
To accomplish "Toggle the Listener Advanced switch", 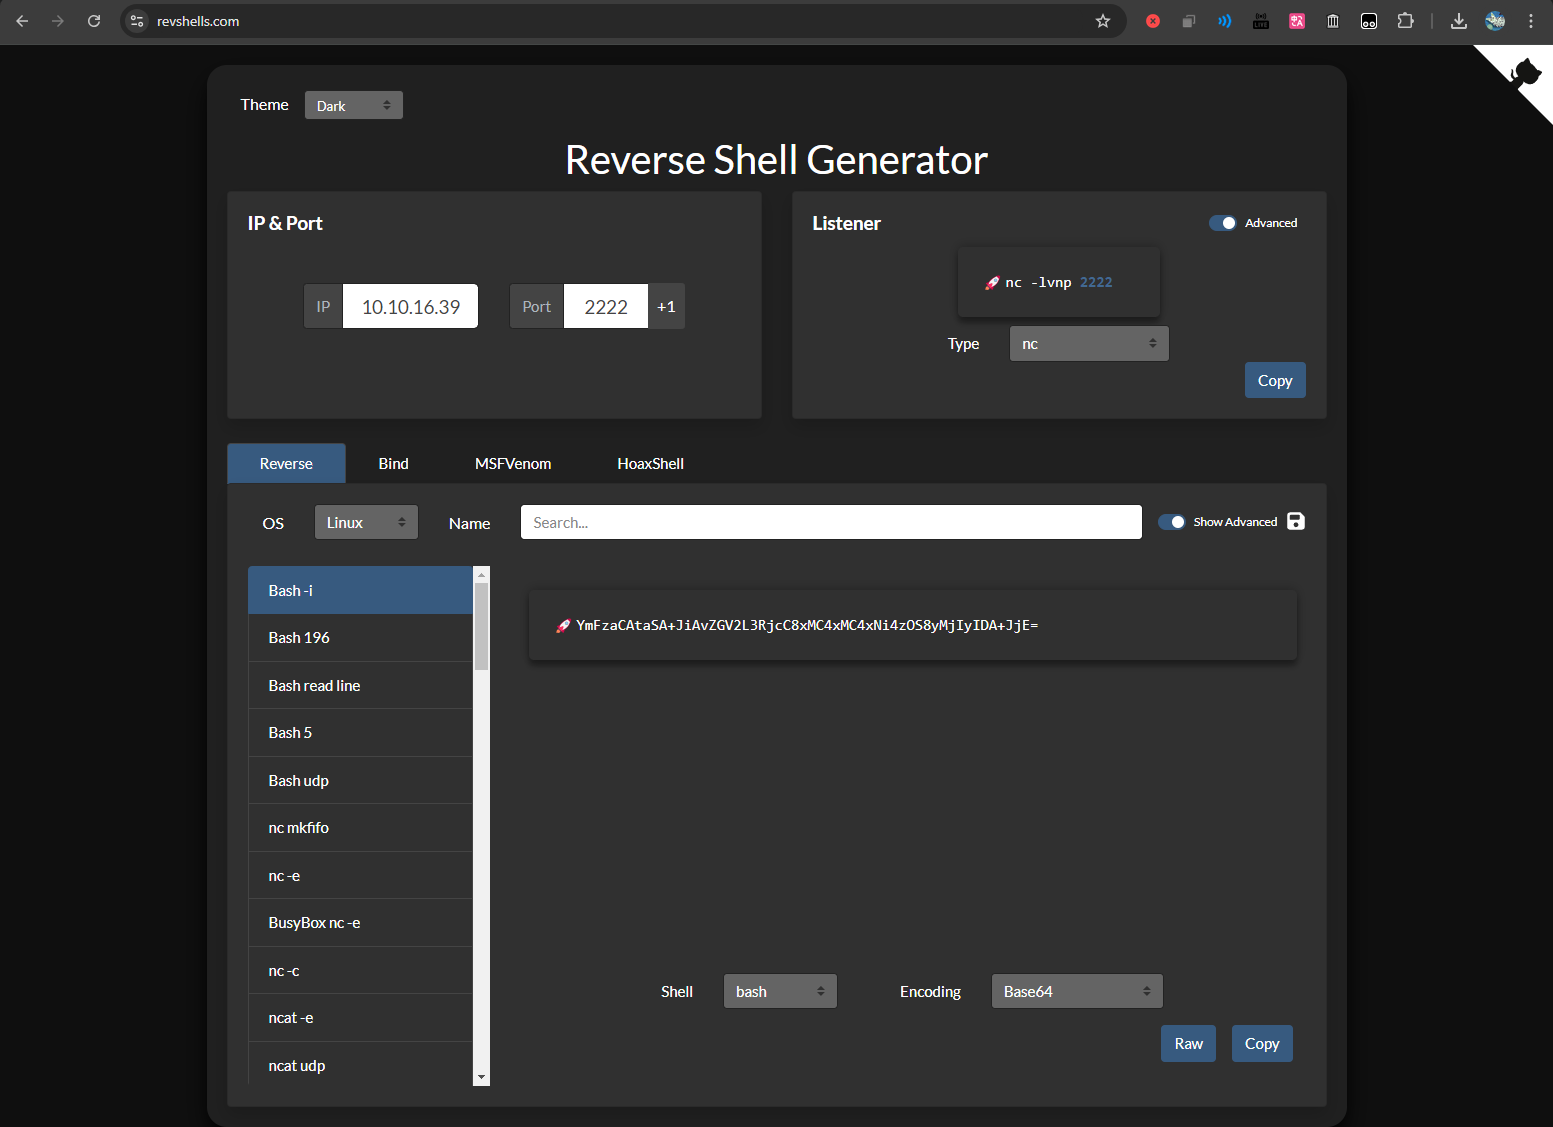I will click(1222, 223).
